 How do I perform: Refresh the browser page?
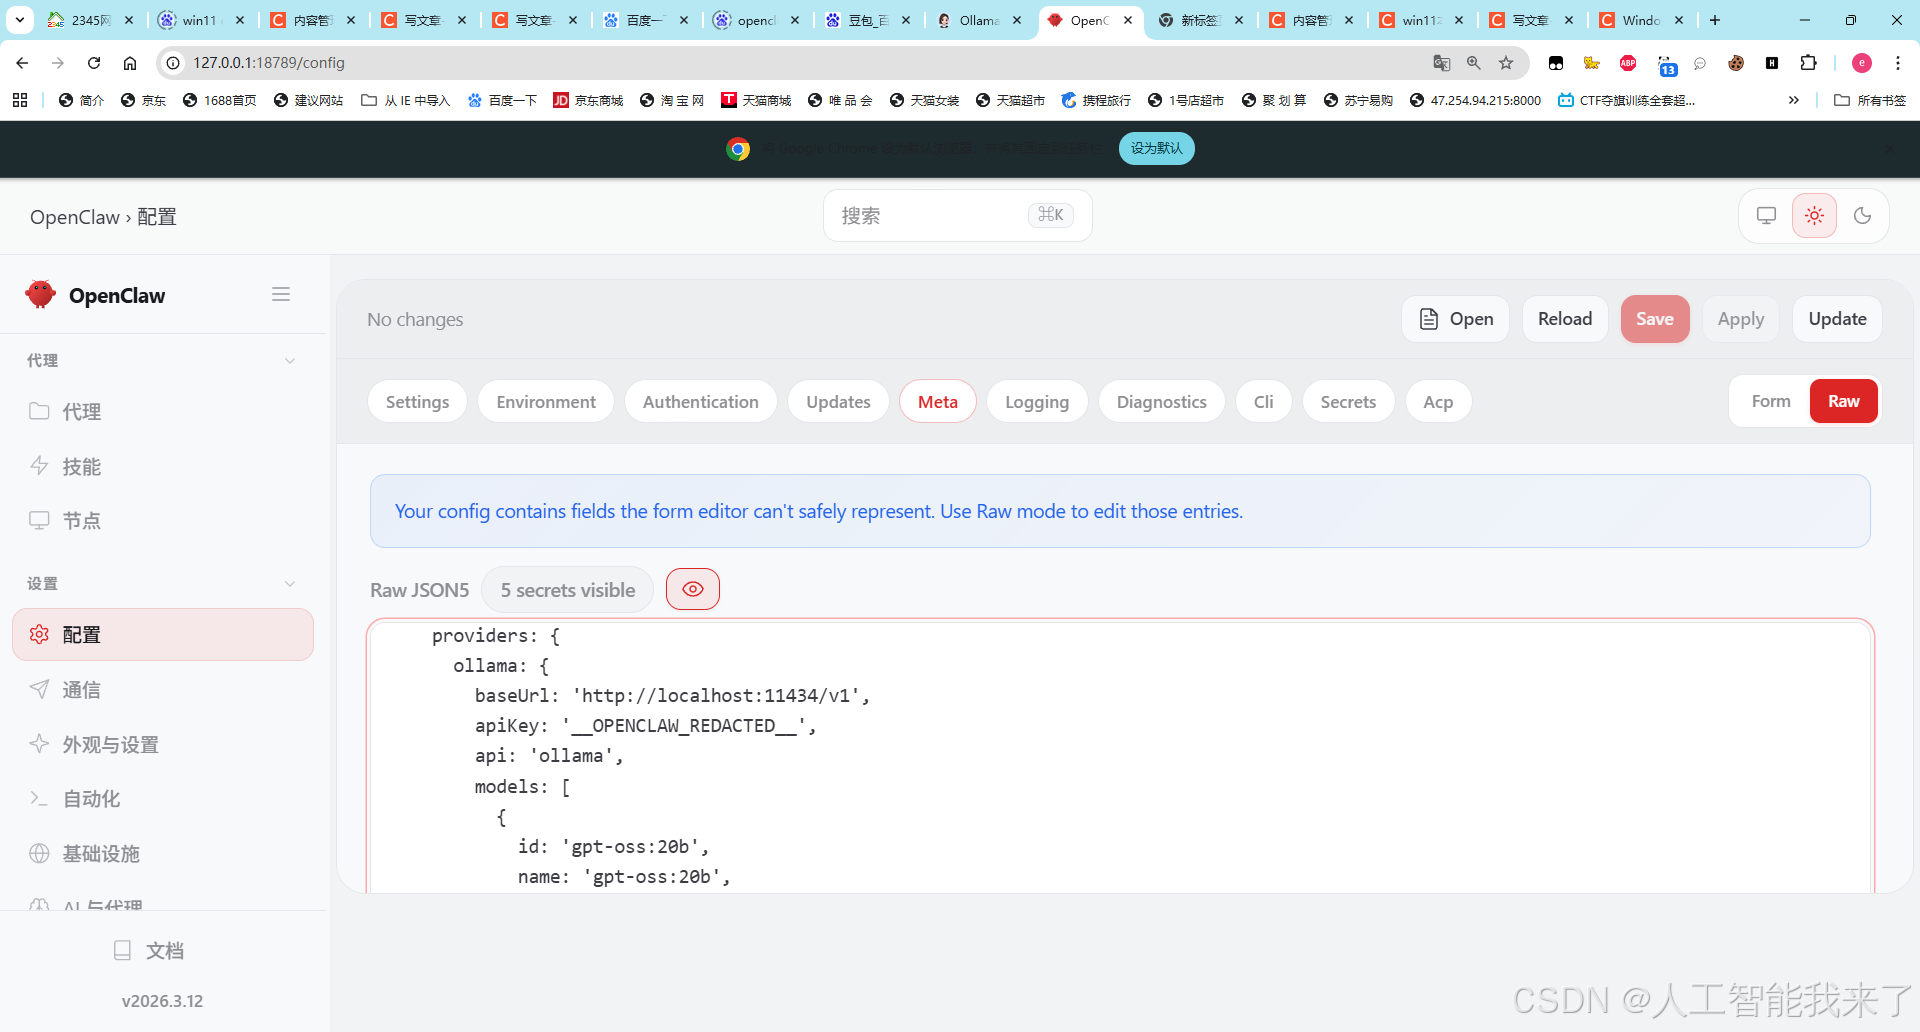tap(94, 63)
